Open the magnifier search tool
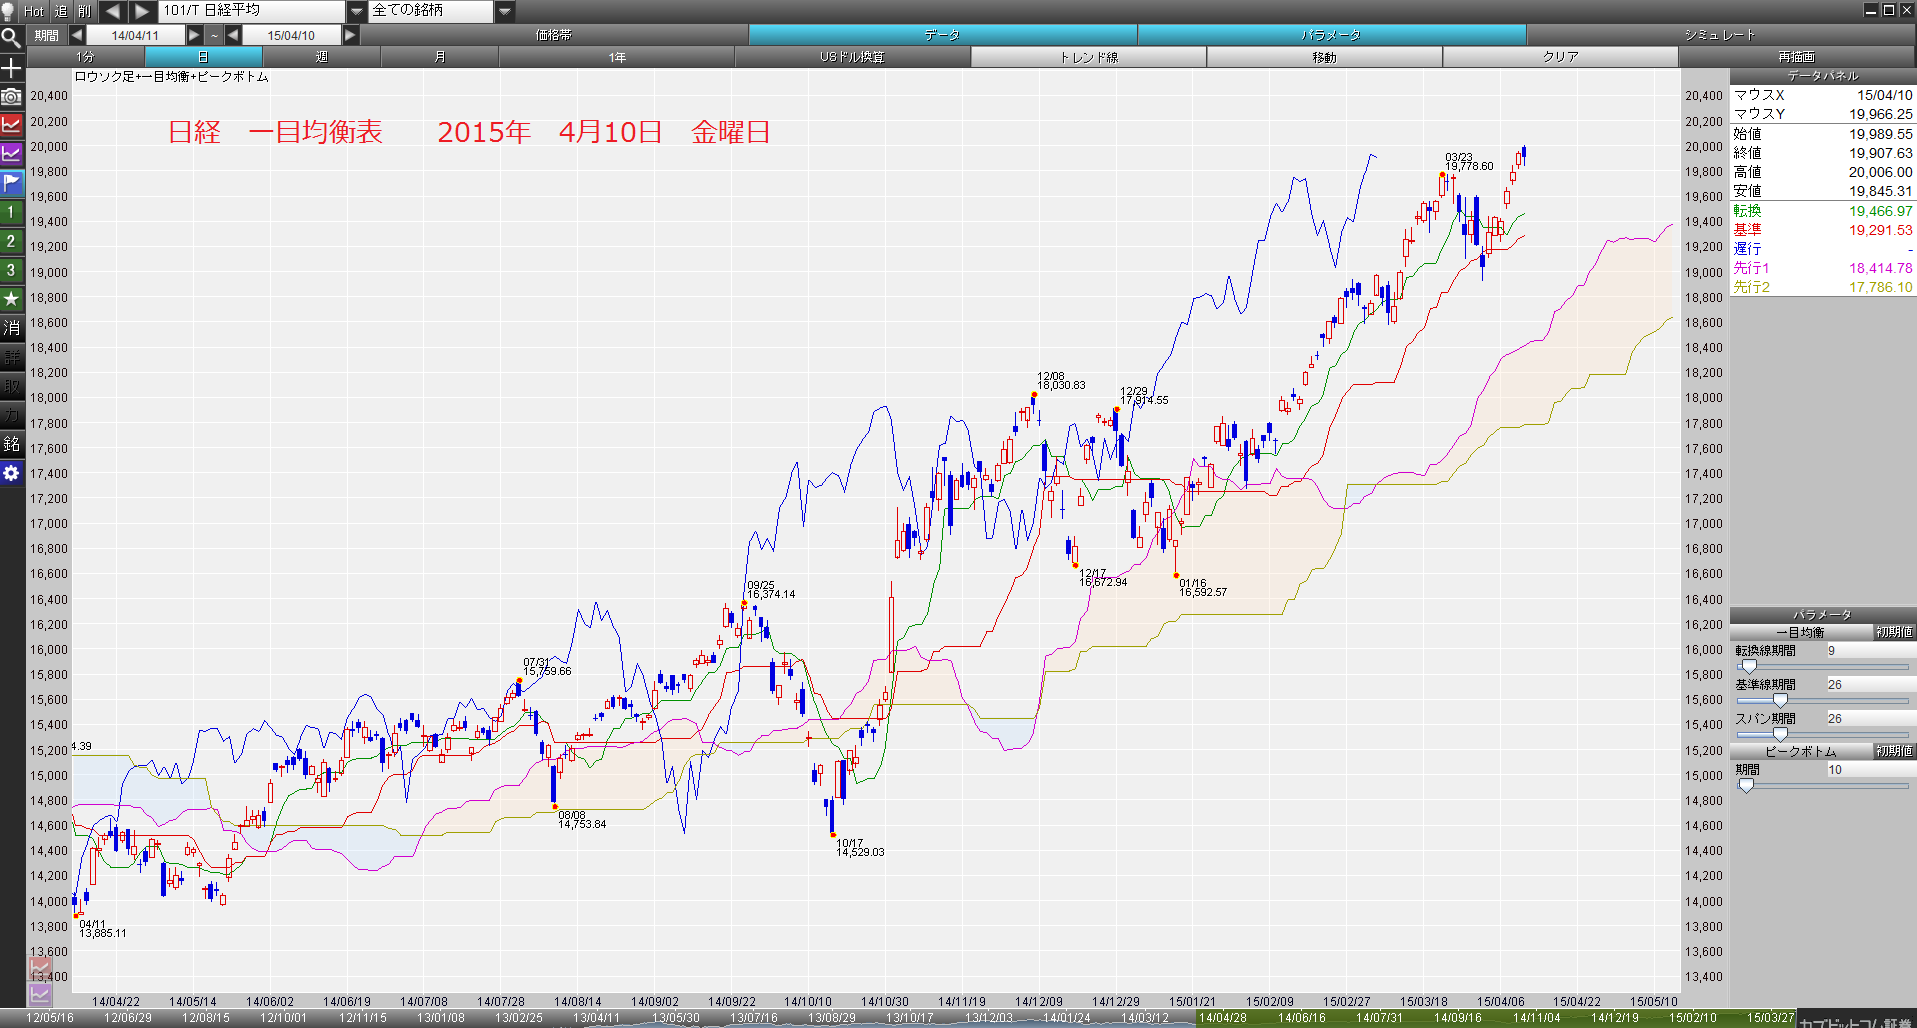1917x1028 pixels. click(11, 38)
